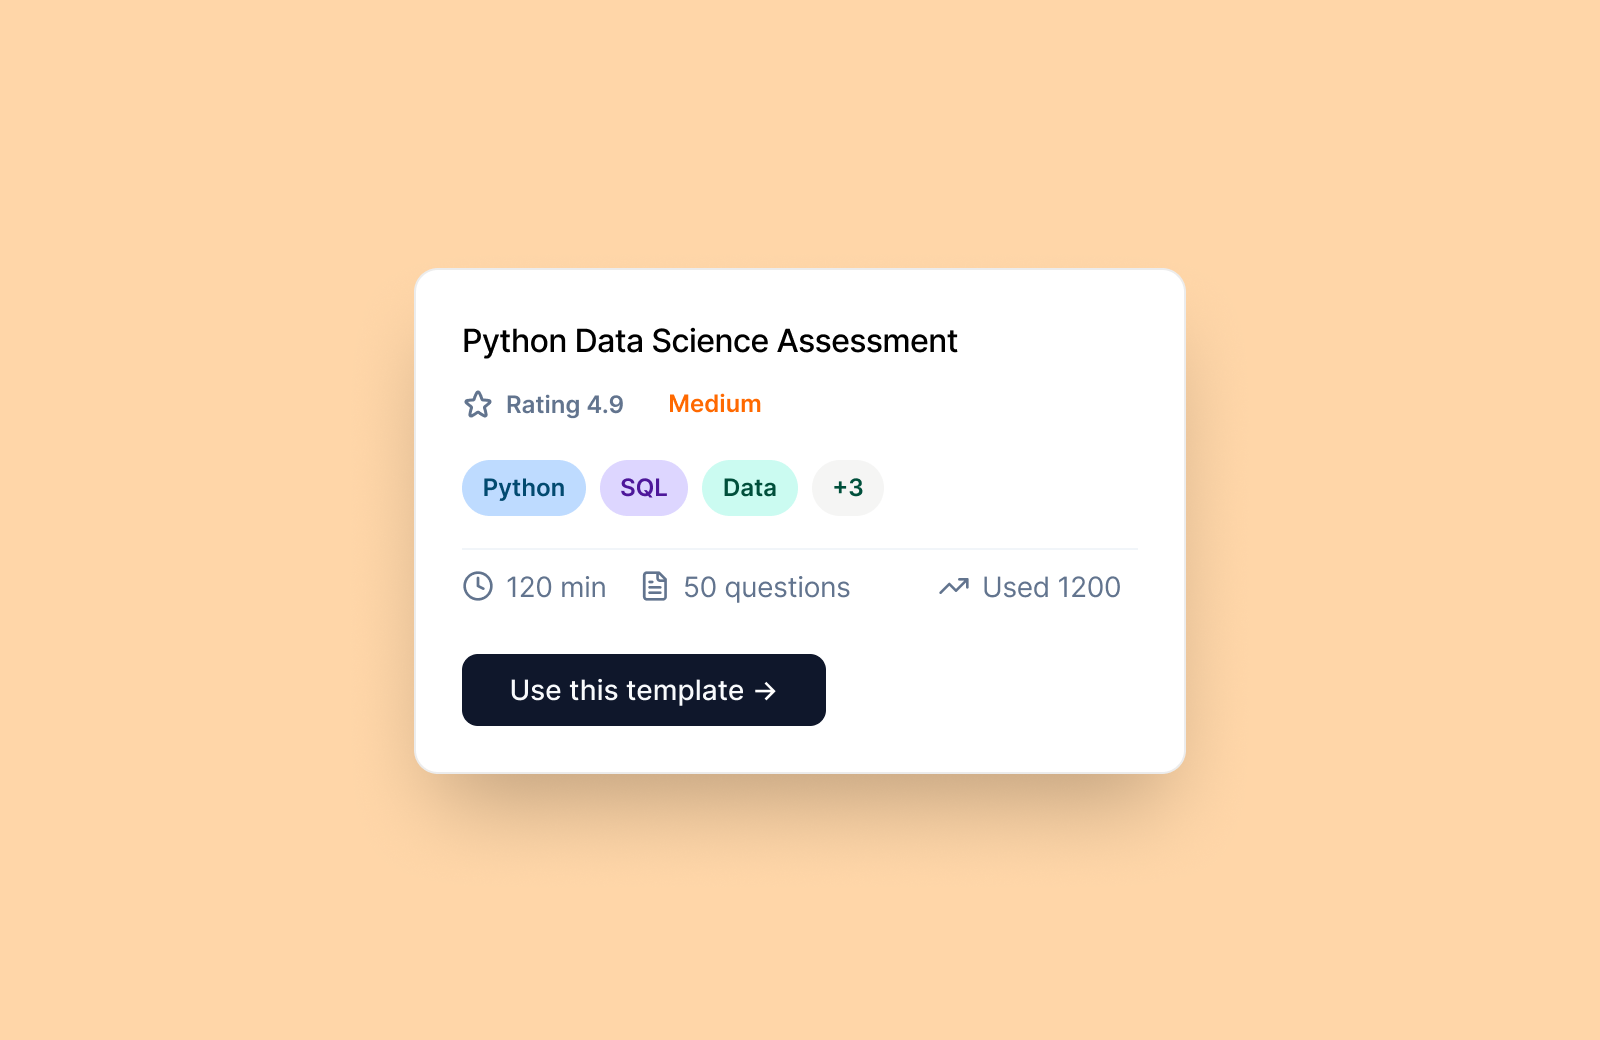Click the arrow icon inside the template button
1600x1040 pixels.
tap(766, 690)
